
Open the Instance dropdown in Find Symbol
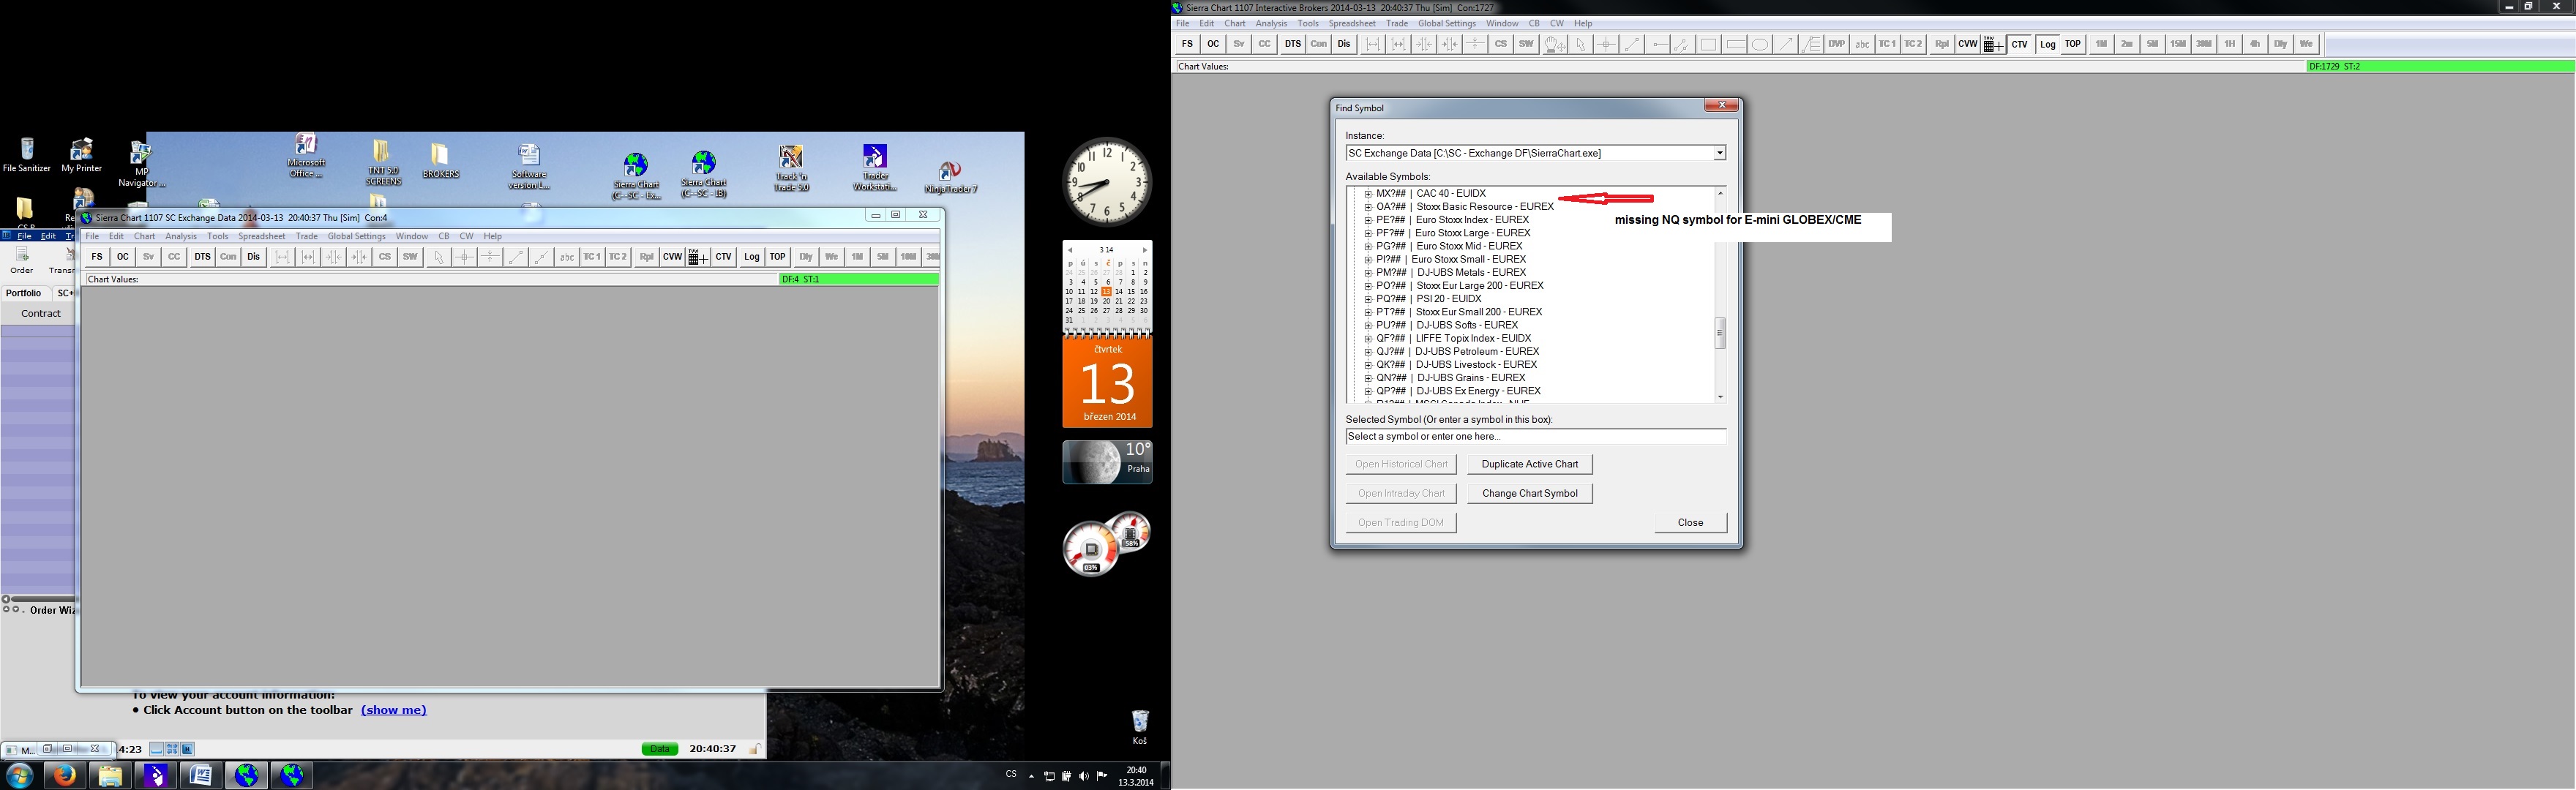1719,153
